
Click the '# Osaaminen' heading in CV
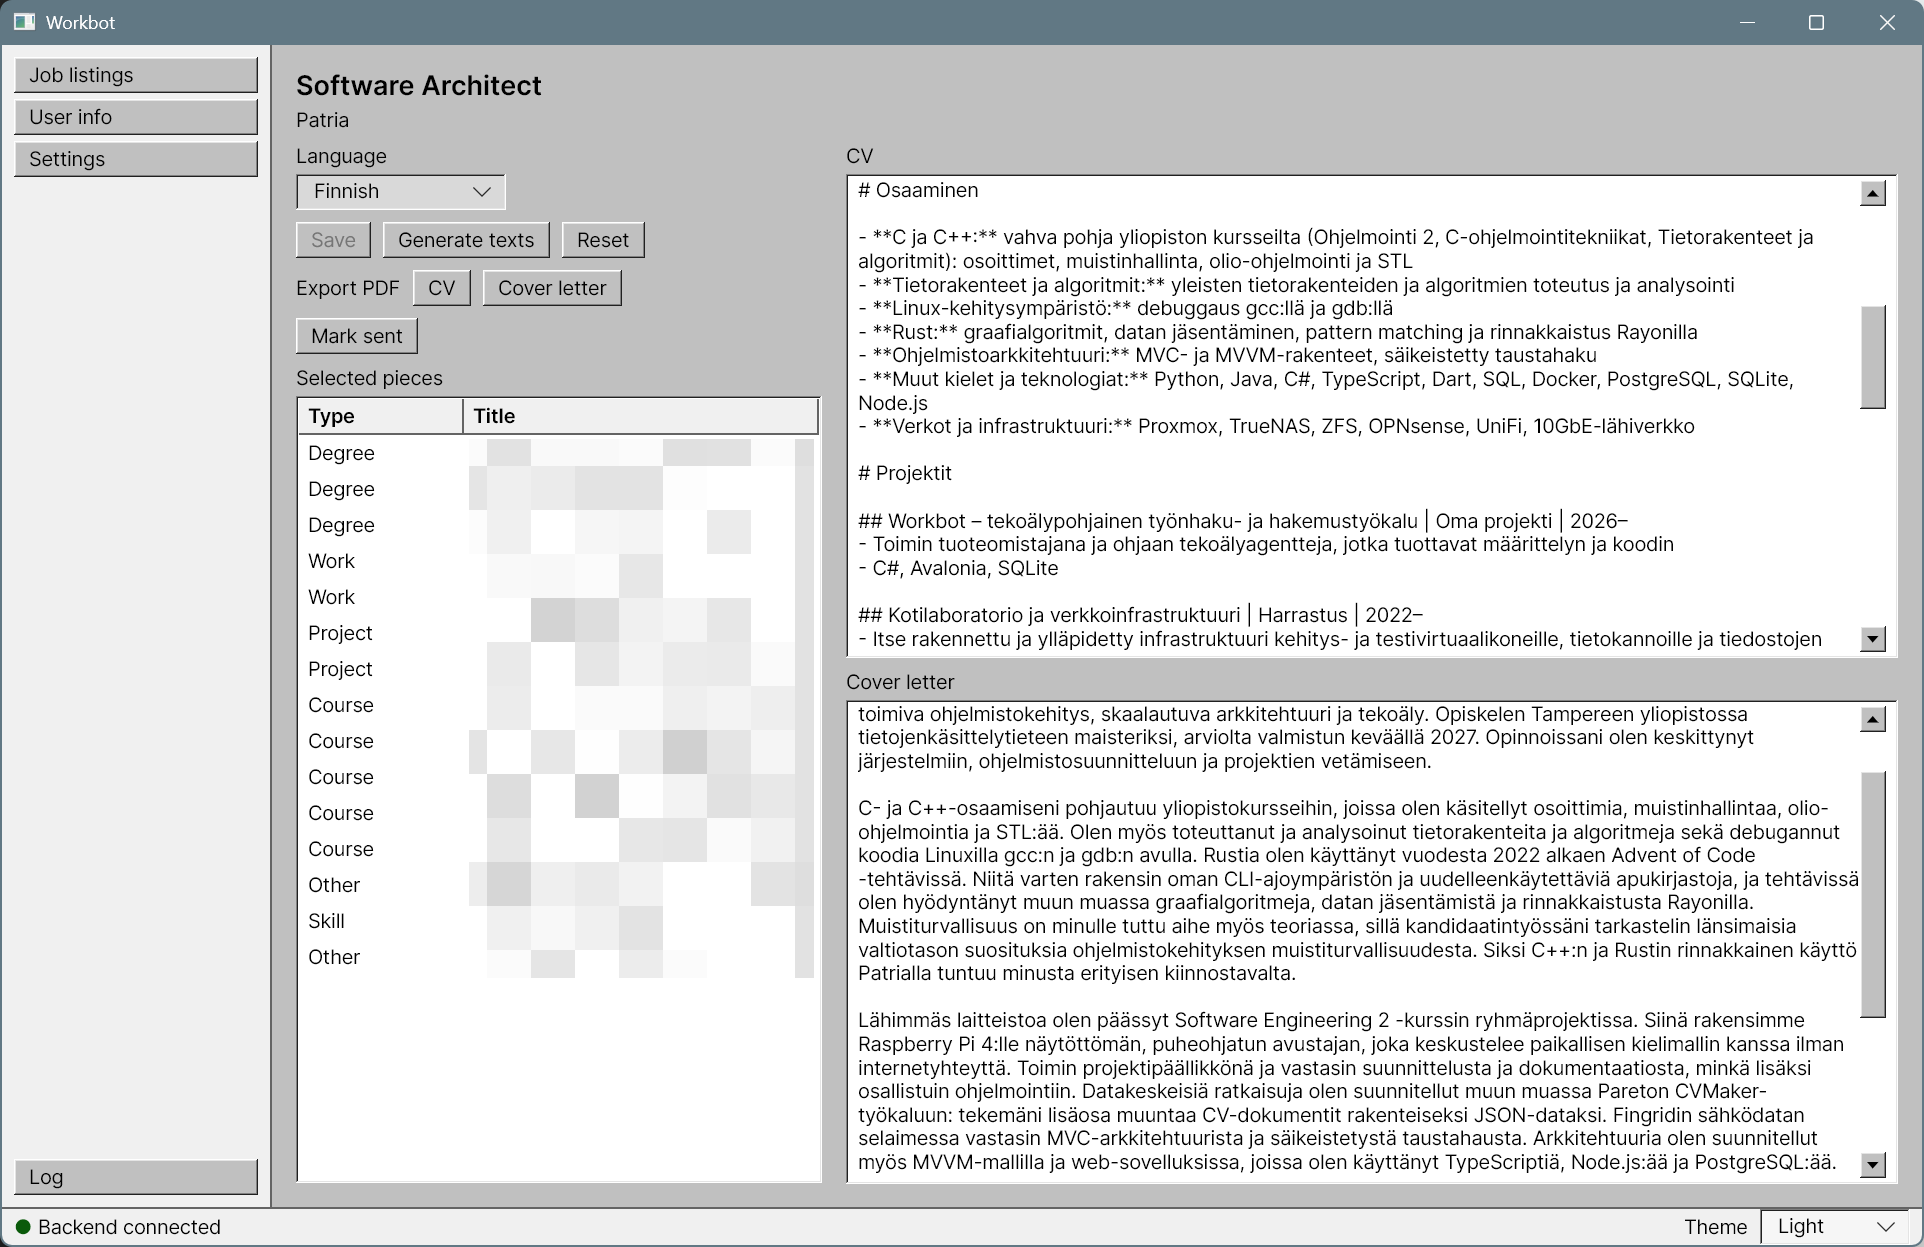918,190
